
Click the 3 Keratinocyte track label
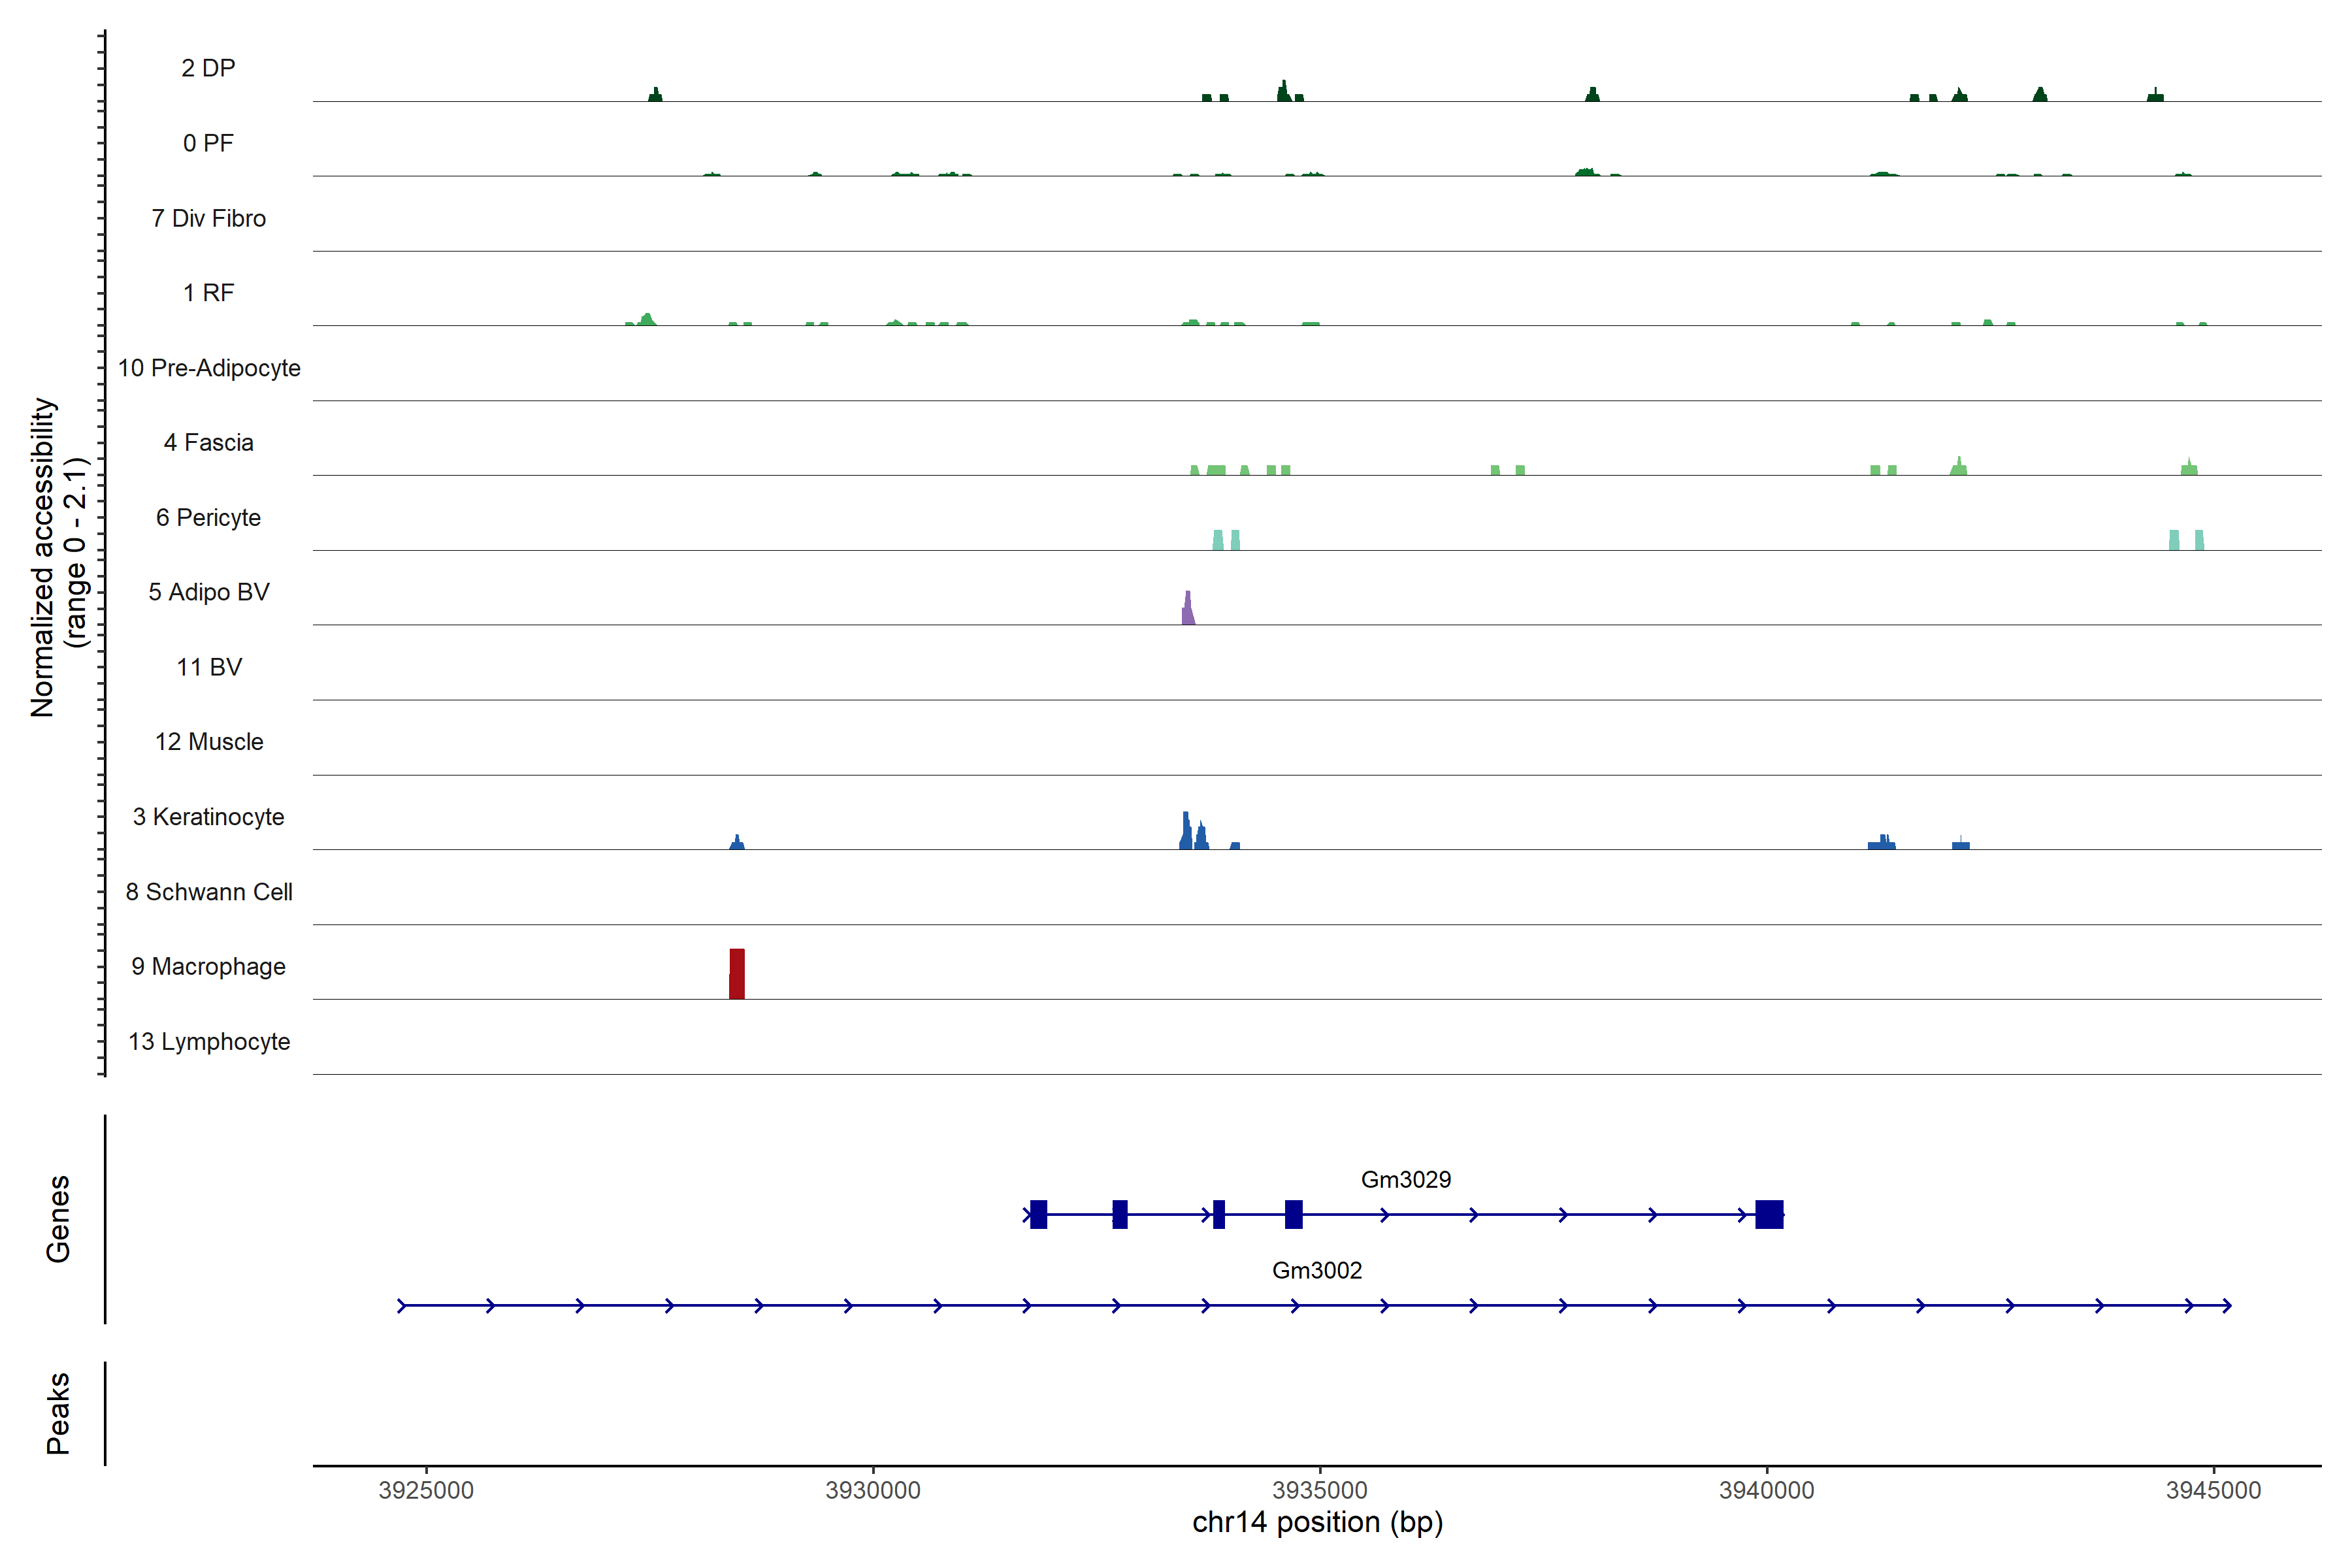click(208, 817)
